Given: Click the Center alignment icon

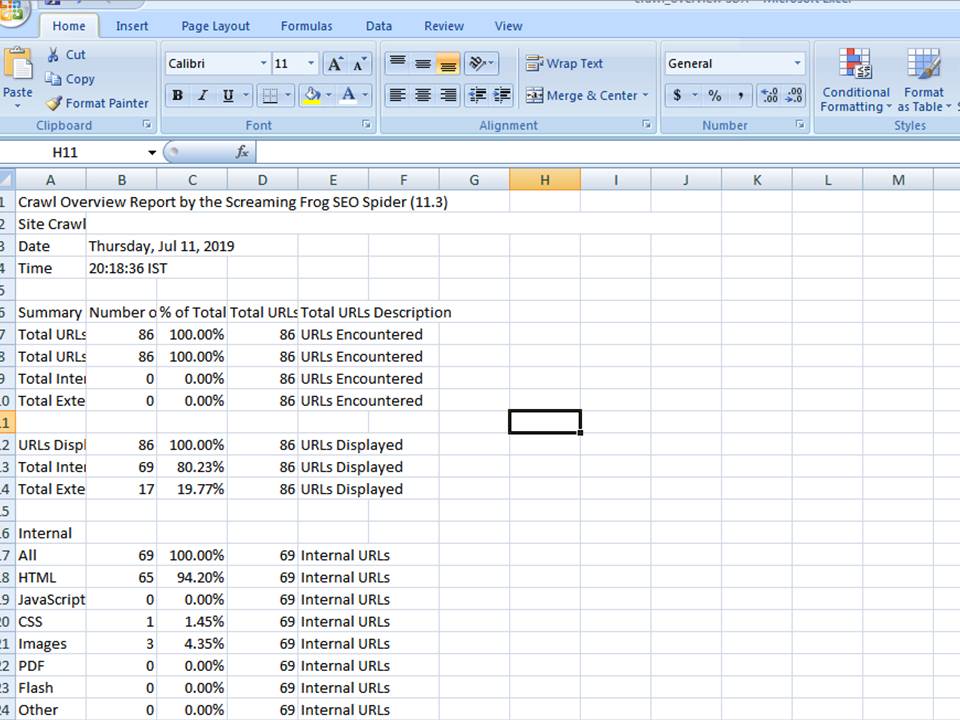Looking at the screenshot, I should click(421, 95).
